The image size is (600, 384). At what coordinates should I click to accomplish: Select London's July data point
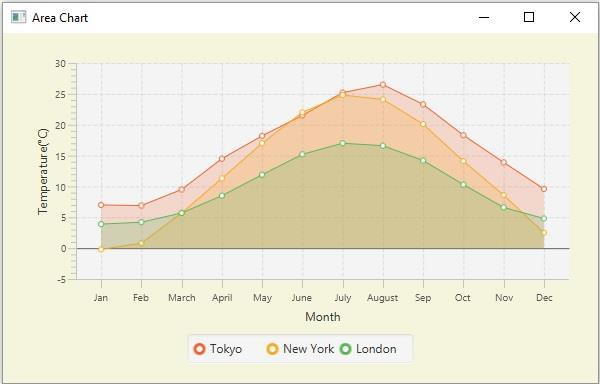[x=342, y=143]
